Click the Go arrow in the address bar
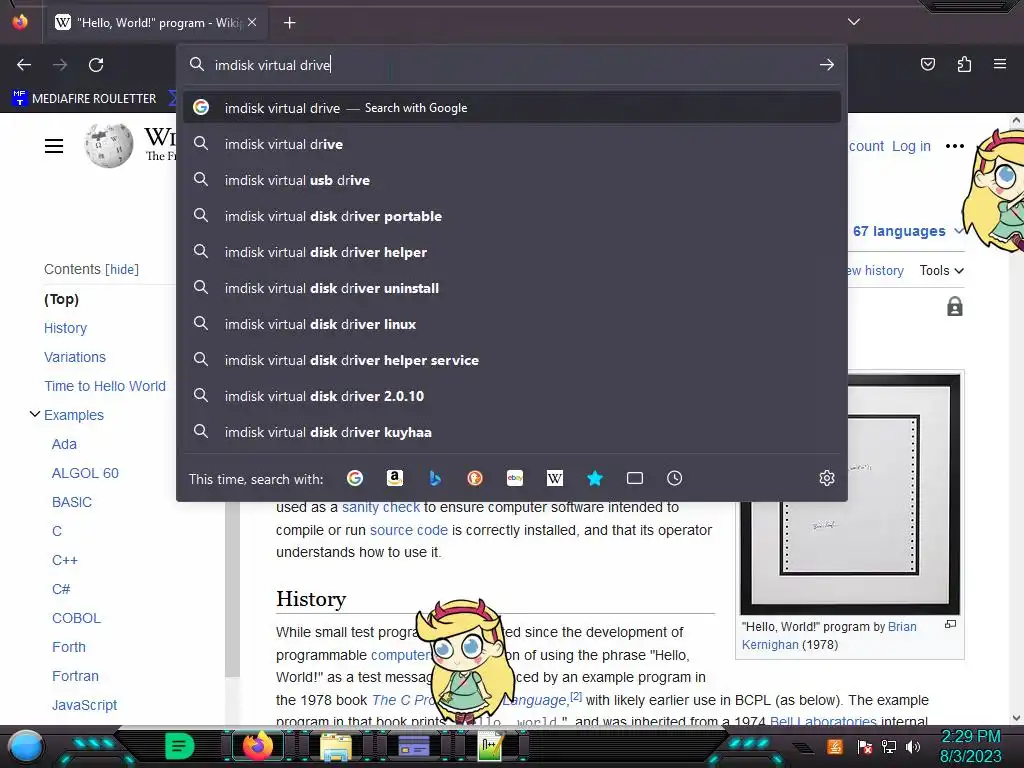The height and width of the screenshot is (768, 1024). tap(827, 65)
